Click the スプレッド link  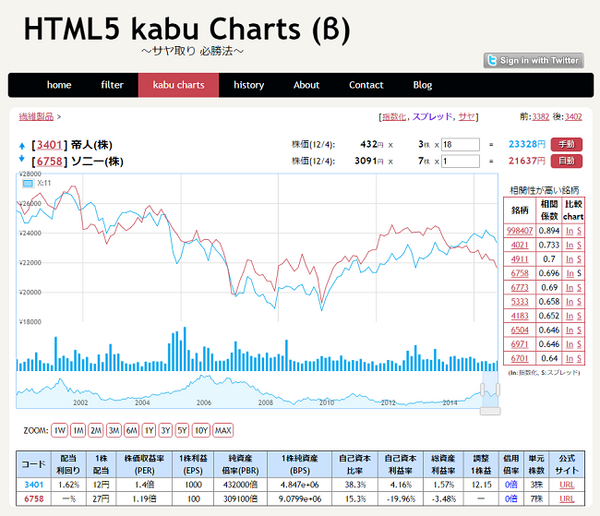432,117
